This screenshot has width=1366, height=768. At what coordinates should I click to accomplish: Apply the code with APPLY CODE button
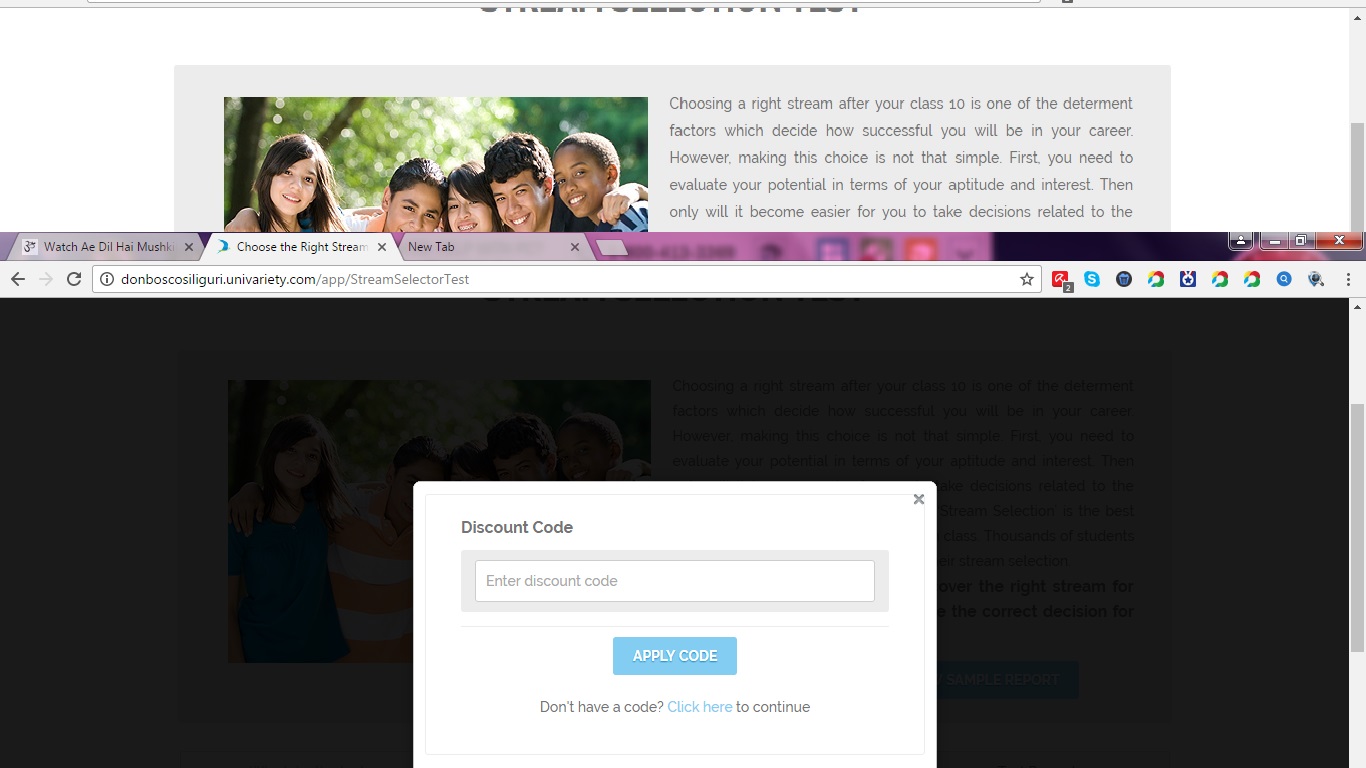click(x=675, y=656)
